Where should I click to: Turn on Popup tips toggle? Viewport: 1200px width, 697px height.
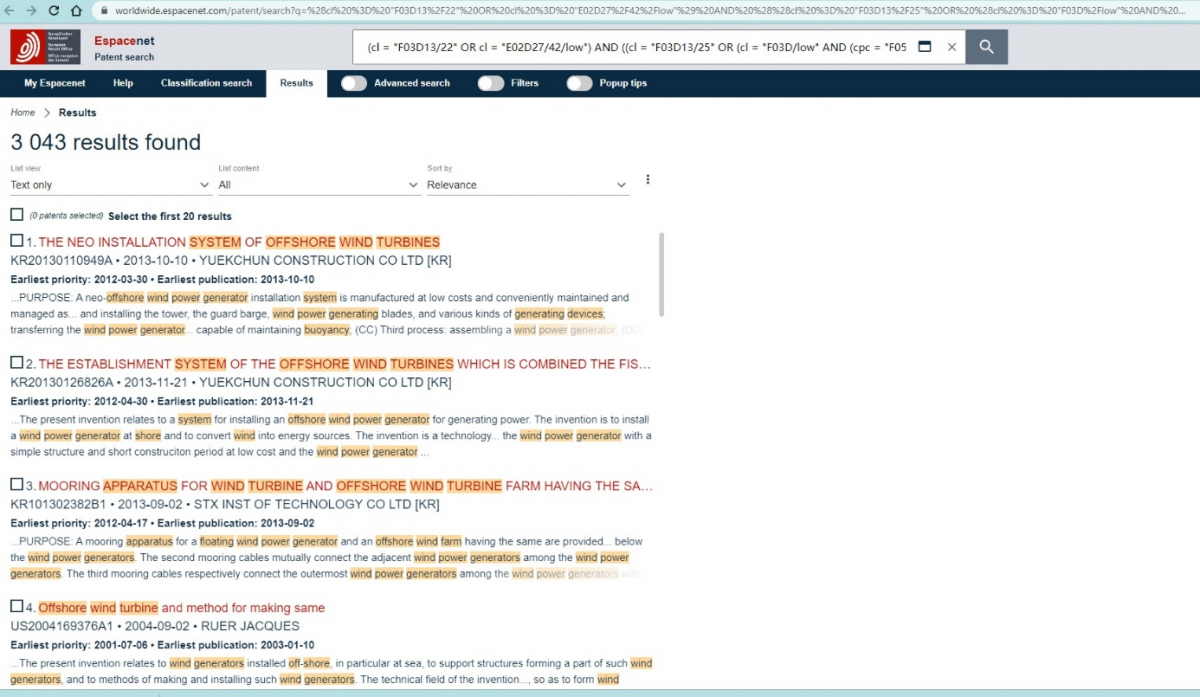point(579,83)
